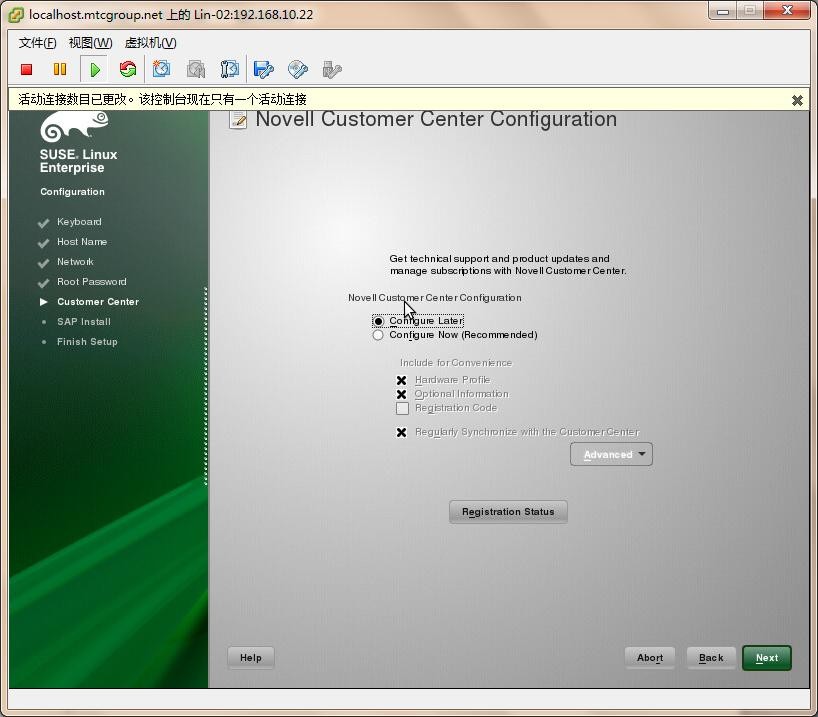Click the Help button
This screenshot has width=818, height=717.
(250, 658)
